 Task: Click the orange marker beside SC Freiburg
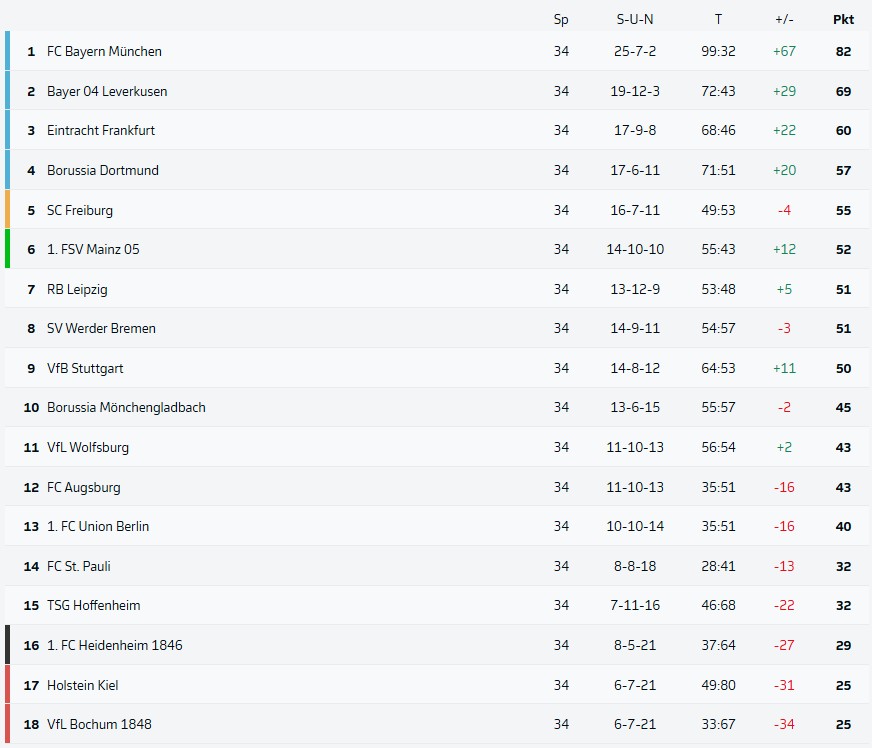[x=8, y=210]
